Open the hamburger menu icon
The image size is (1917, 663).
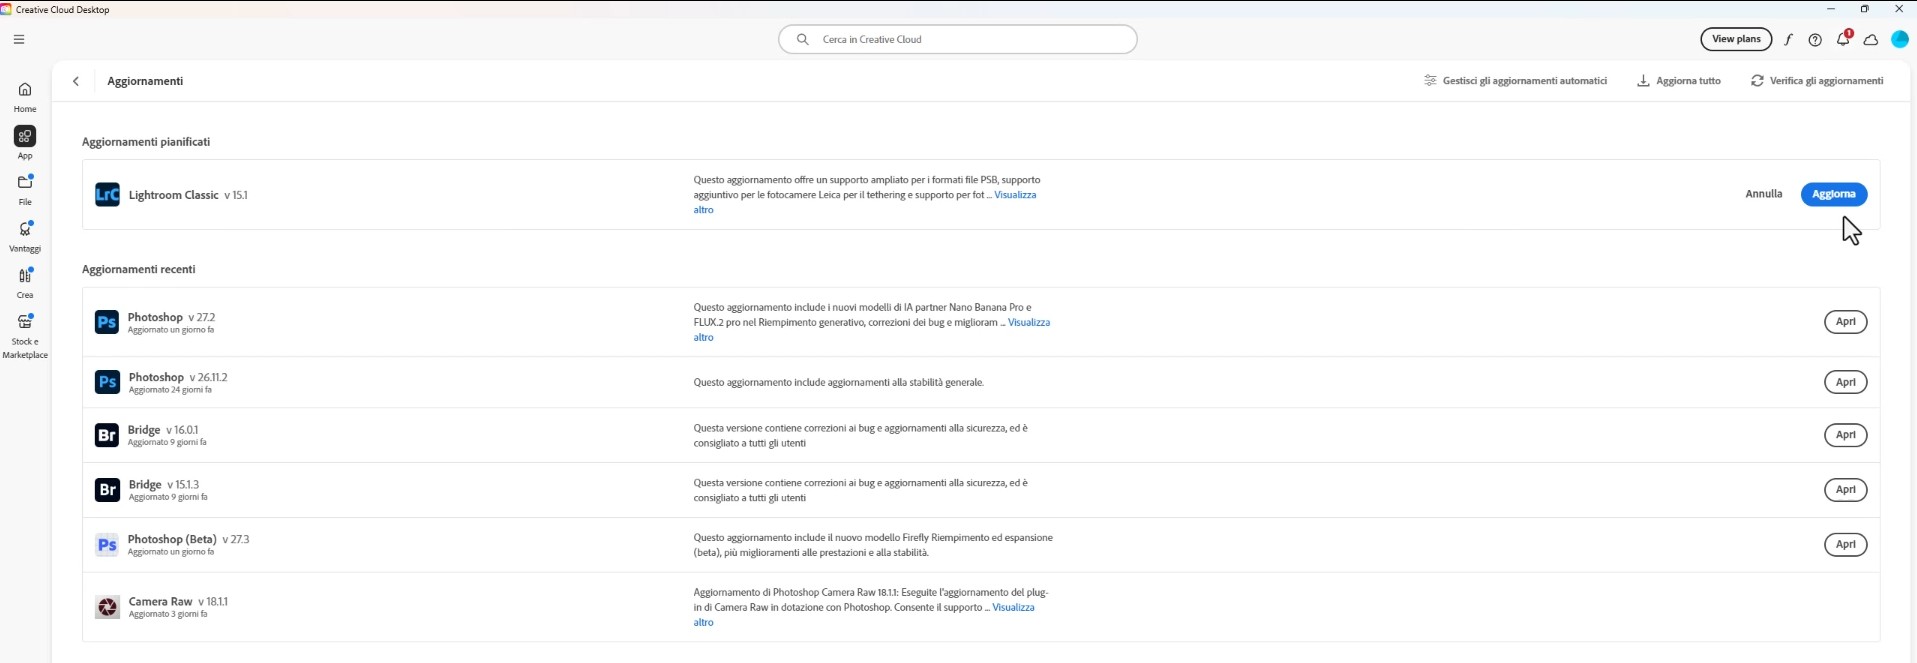point(19,40)
